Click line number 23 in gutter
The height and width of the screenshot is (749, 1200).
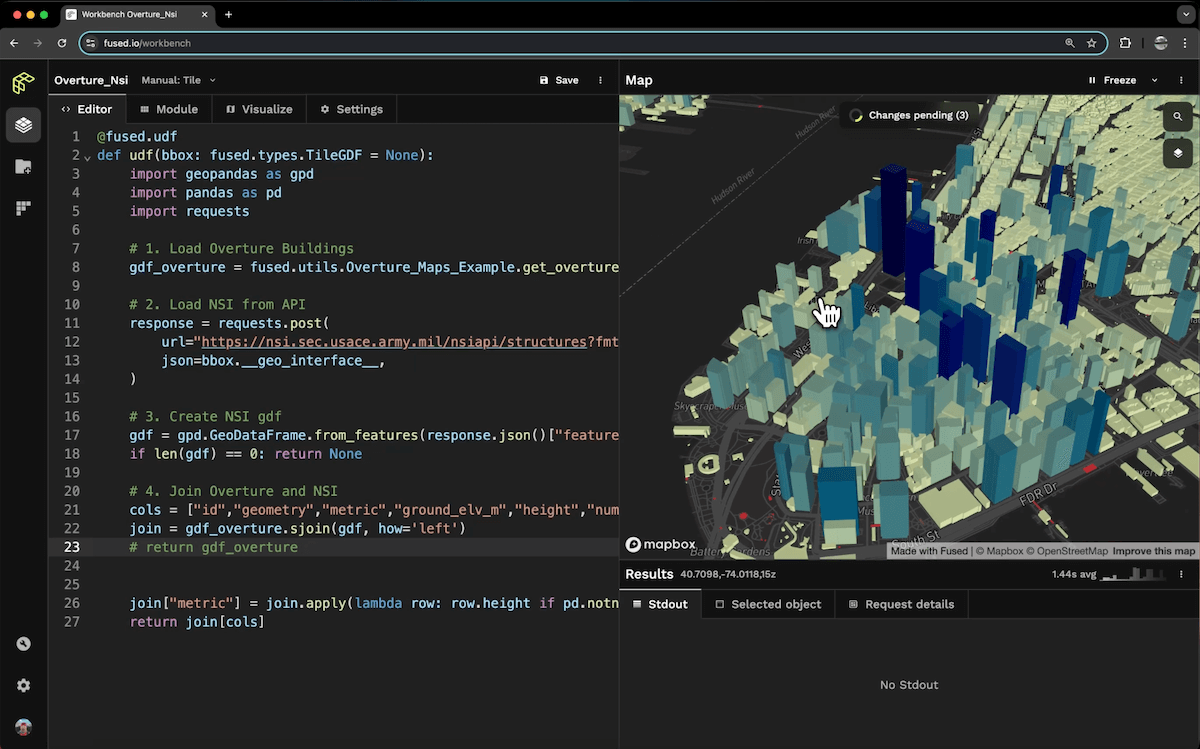coord(72,547)
